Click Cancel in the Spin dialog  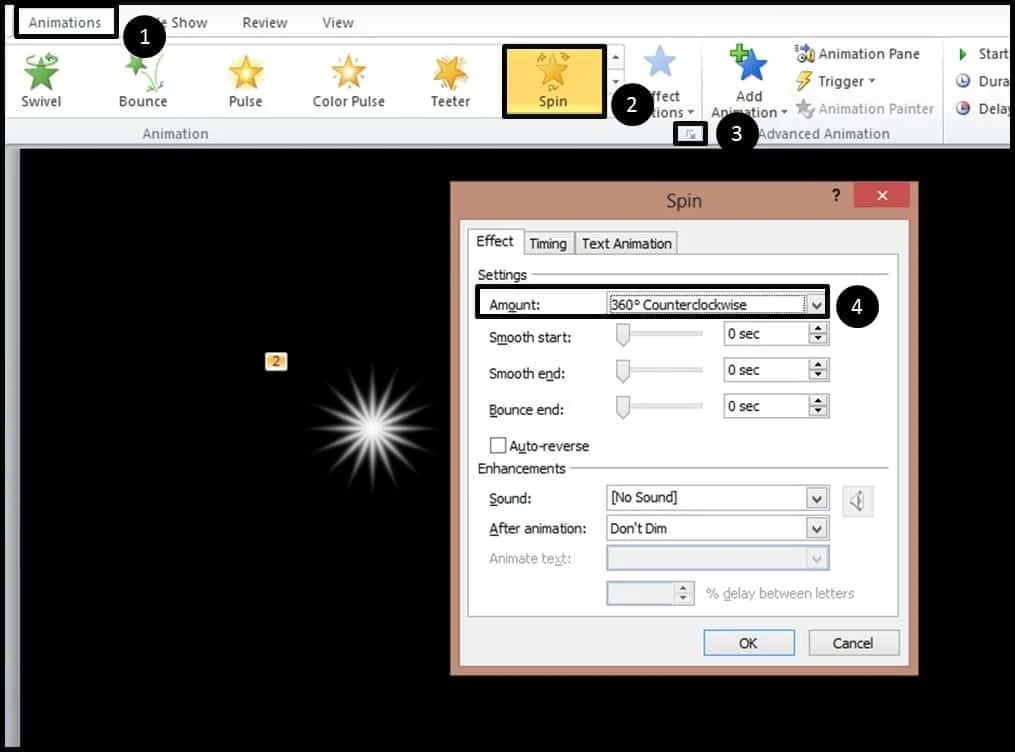coord(853,643)
